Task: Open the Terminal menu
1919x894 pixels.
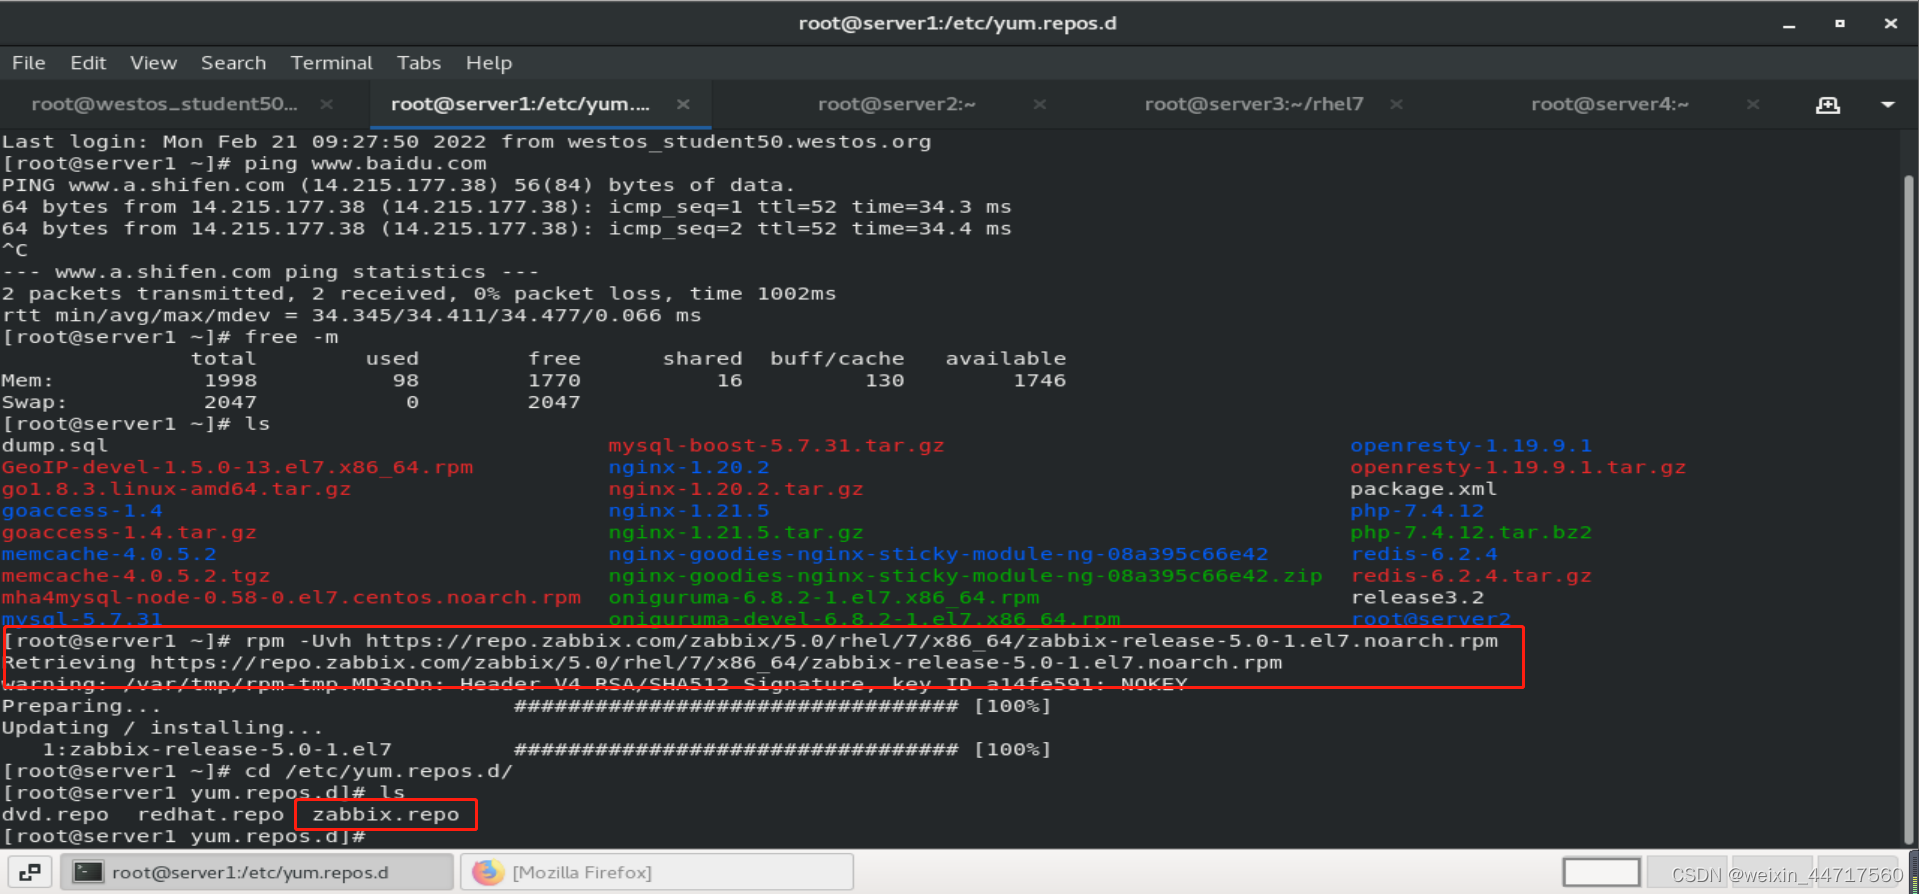Action: point(331,63)
